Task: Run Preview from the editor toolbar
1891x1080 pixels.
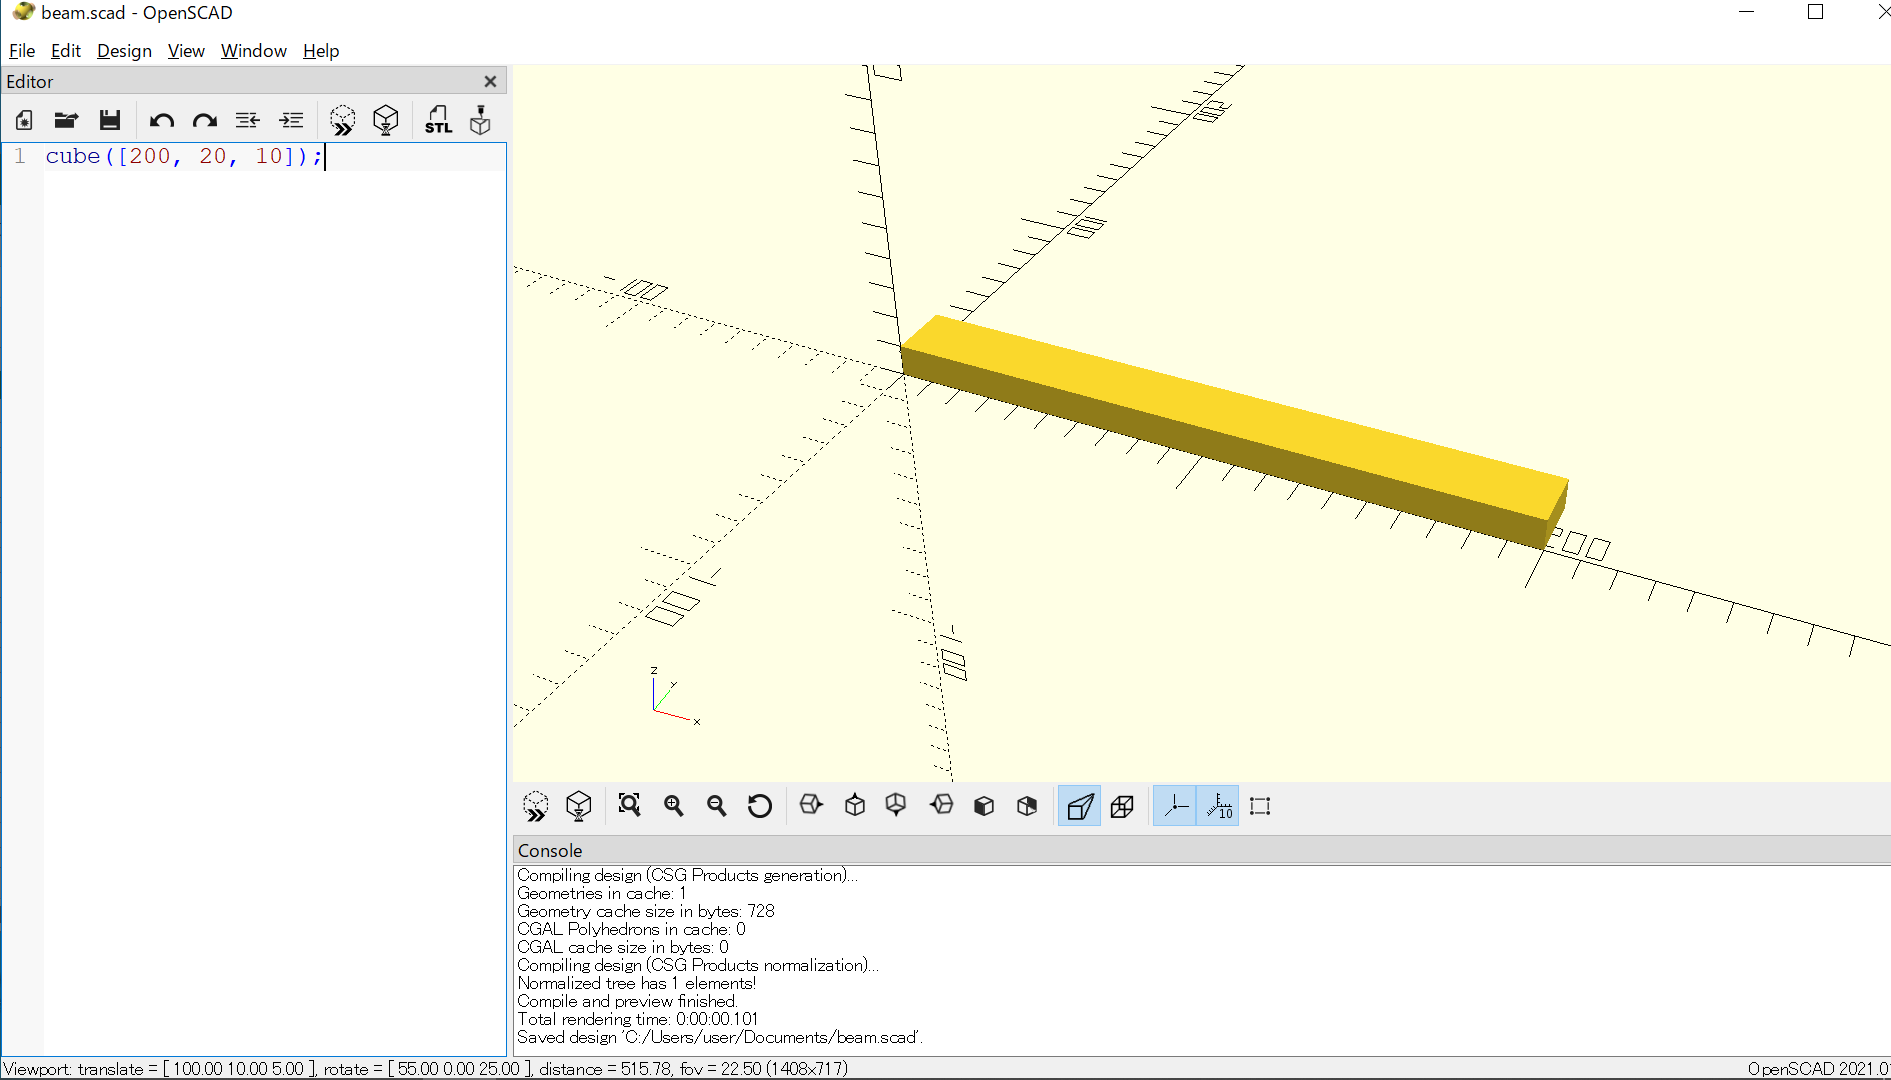Action: click(x=342, y=121)
